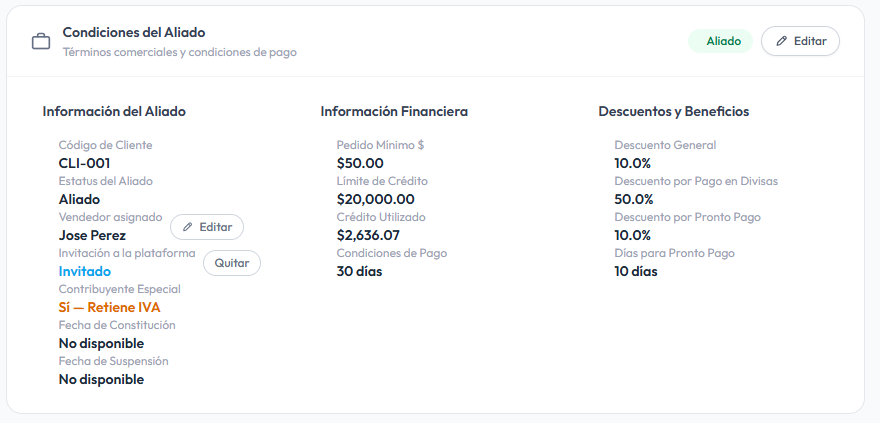Click the Fecha de Constitución label
Screen dimensions: 880x423
(117, 325)
